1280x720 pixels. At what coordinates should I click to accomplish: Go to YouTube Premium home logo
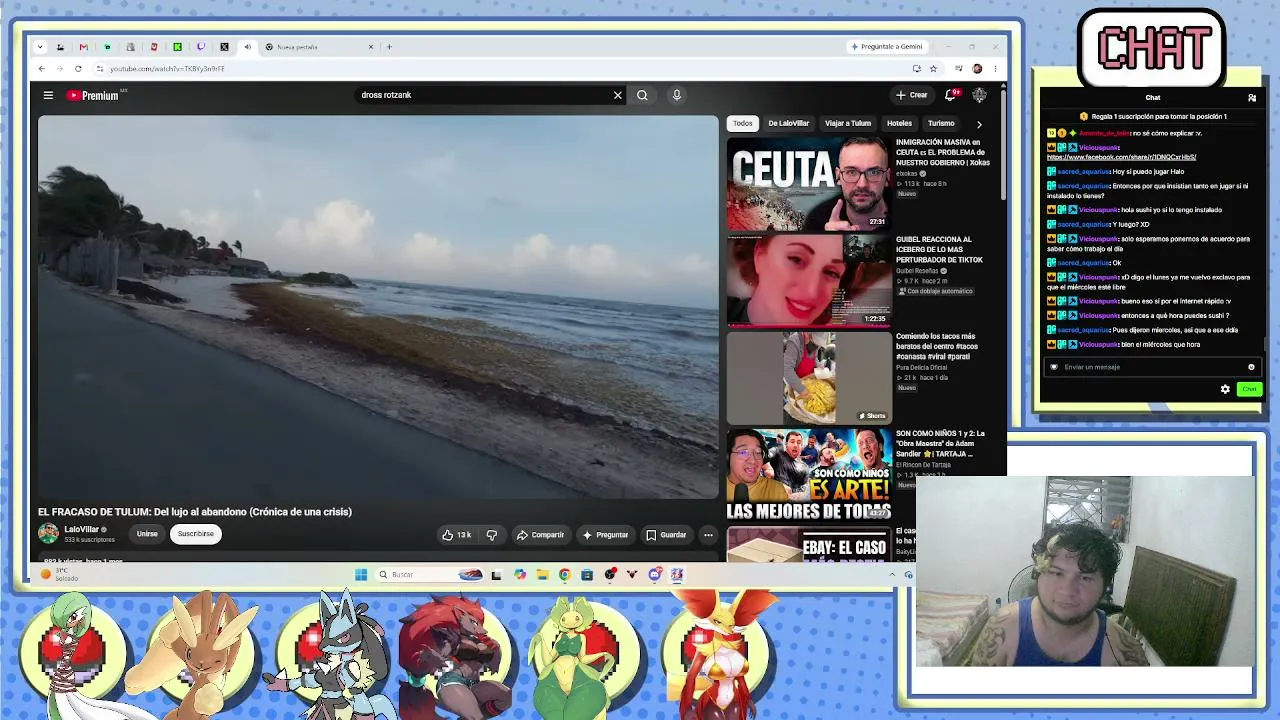(93, 95)
